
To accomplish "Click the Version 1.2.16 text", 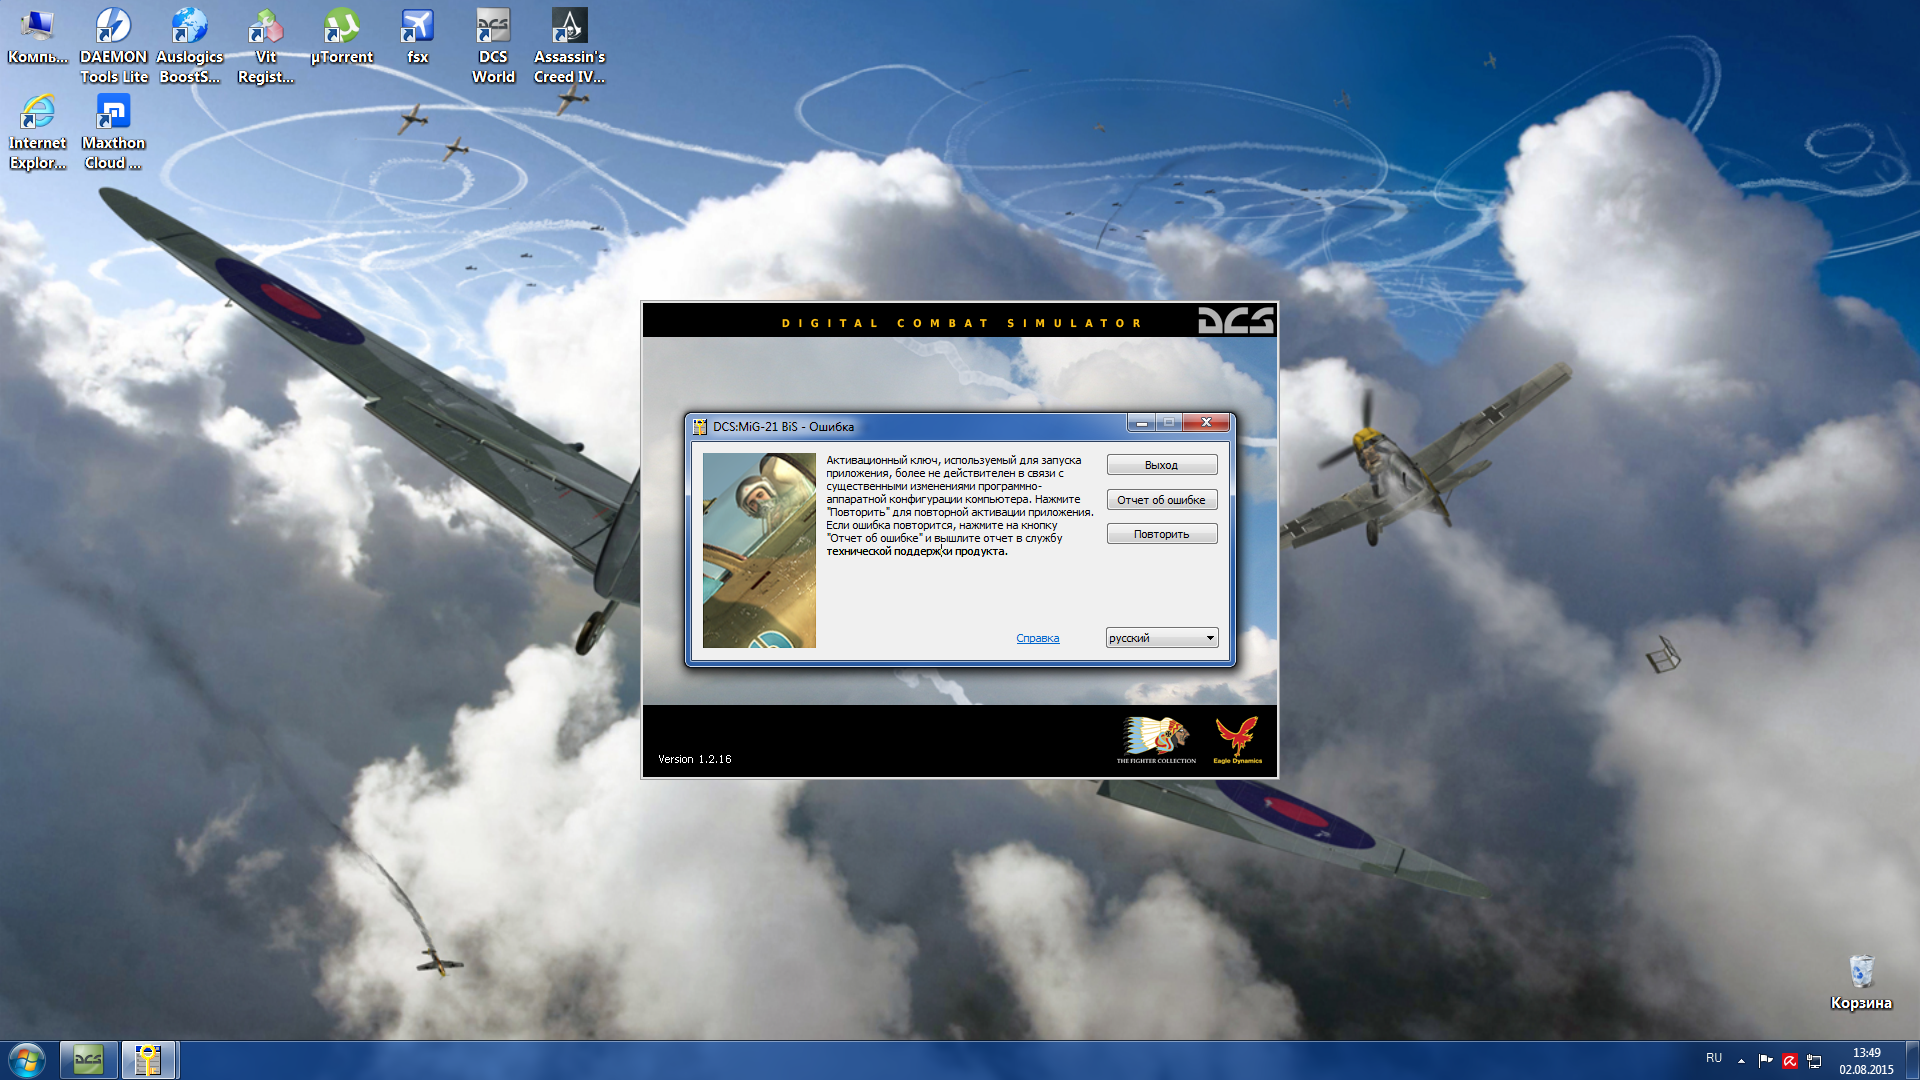I will tap(694, 760).
